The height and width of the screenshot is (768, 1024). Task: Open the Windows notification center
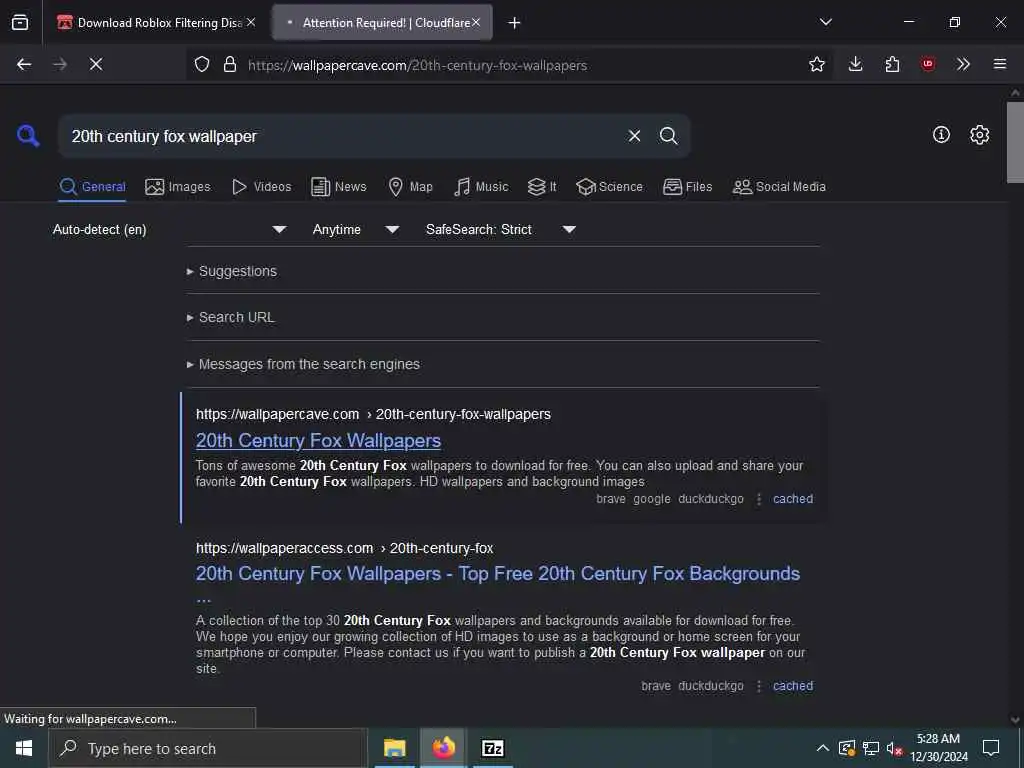tap(991, 748)
